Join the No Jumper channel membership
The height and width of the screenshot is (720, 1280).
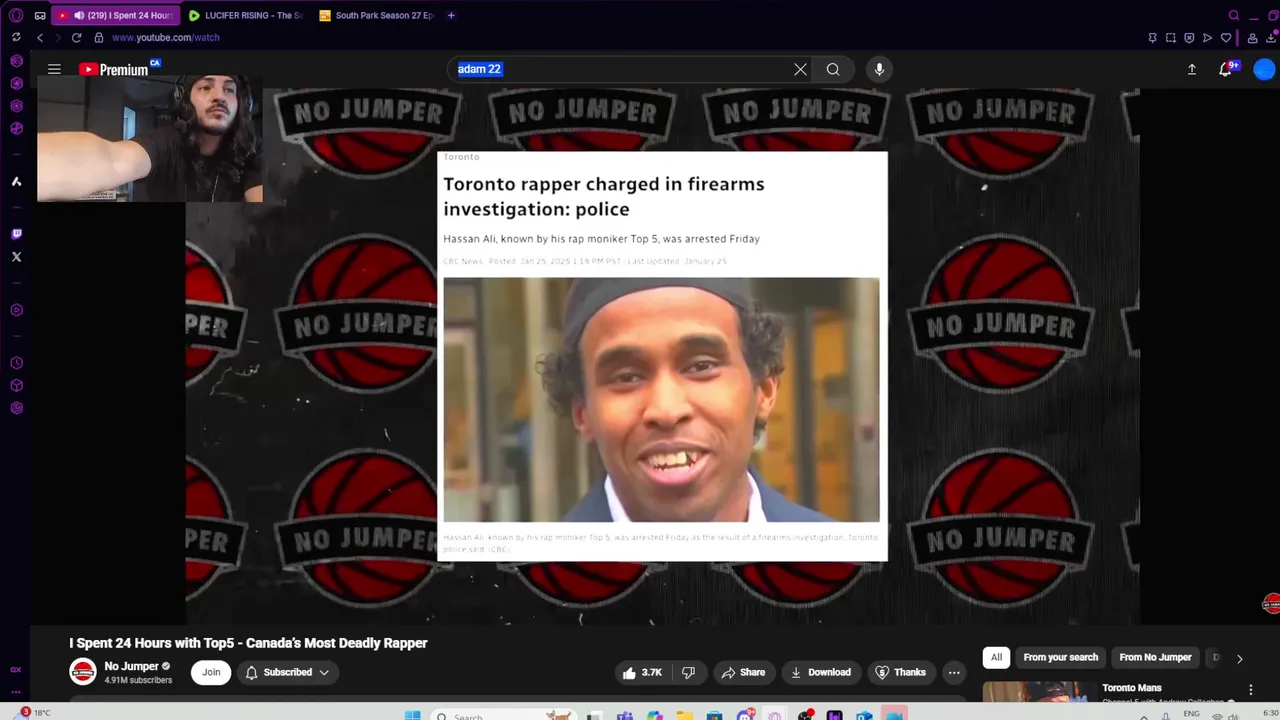click(x=211, y=672)
